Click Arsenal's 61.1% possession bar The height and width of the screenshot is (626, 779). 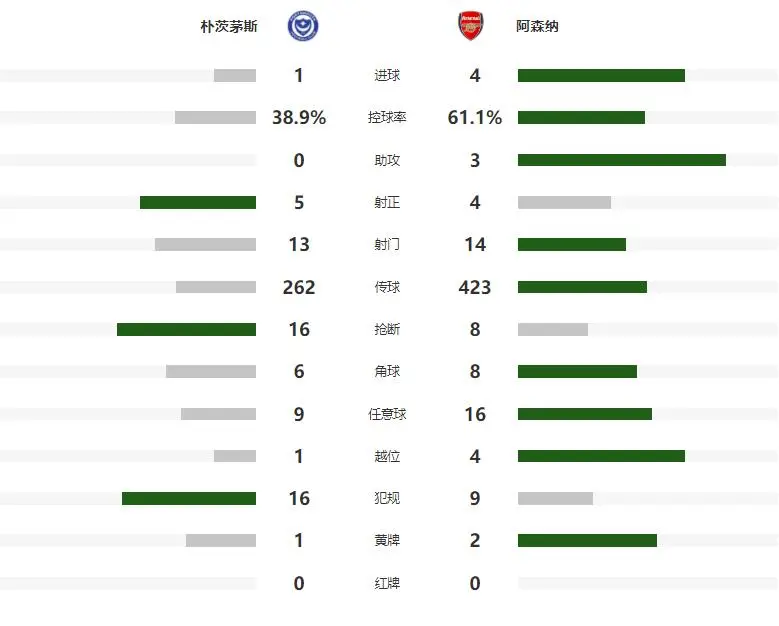coord(581,118)
